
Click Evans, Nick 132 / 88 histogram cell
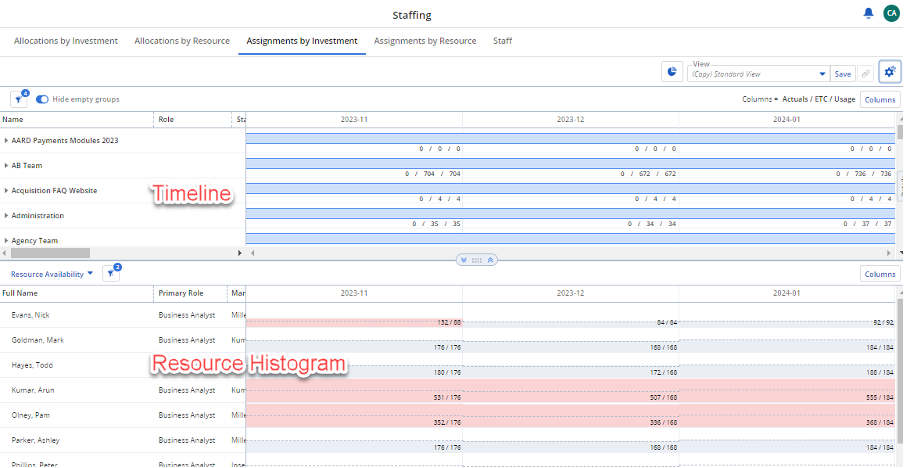[449, 323]
